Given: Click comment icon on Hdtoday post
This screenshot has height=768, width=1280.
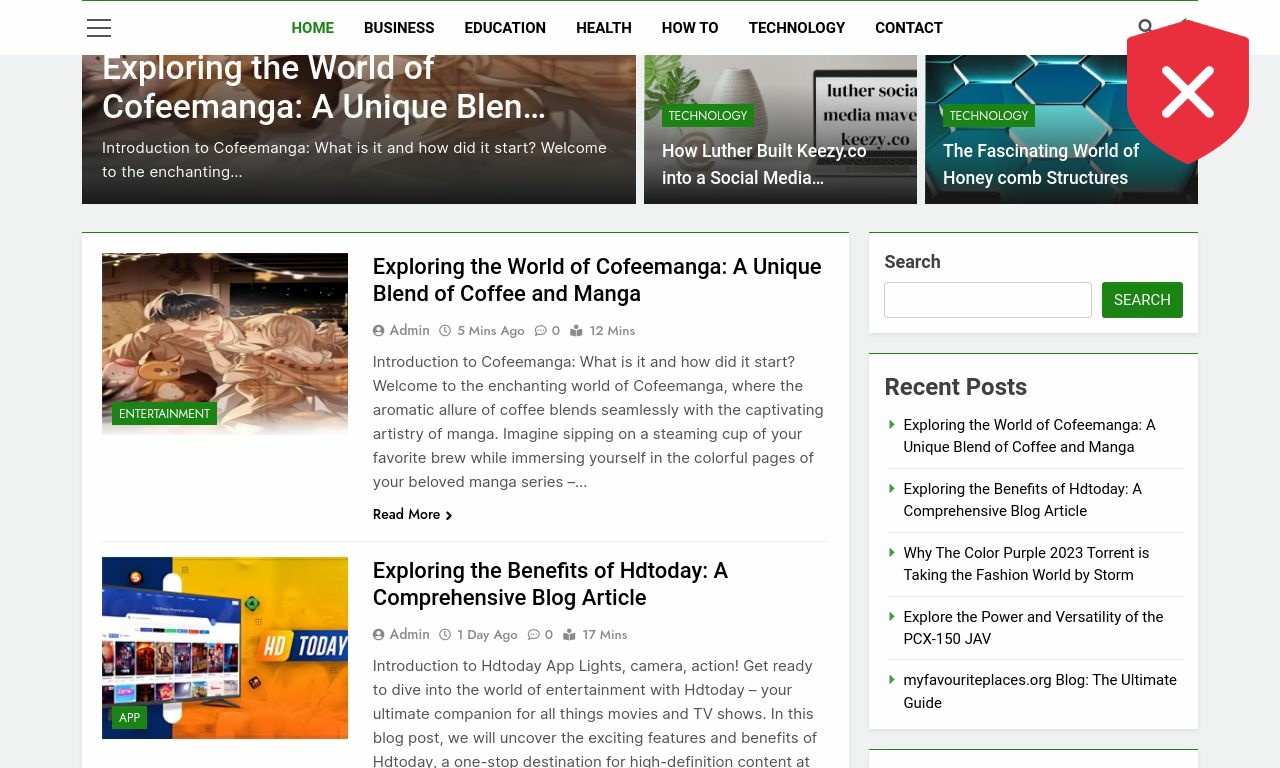Looking at the screenshot, I should tap(534, 635).
